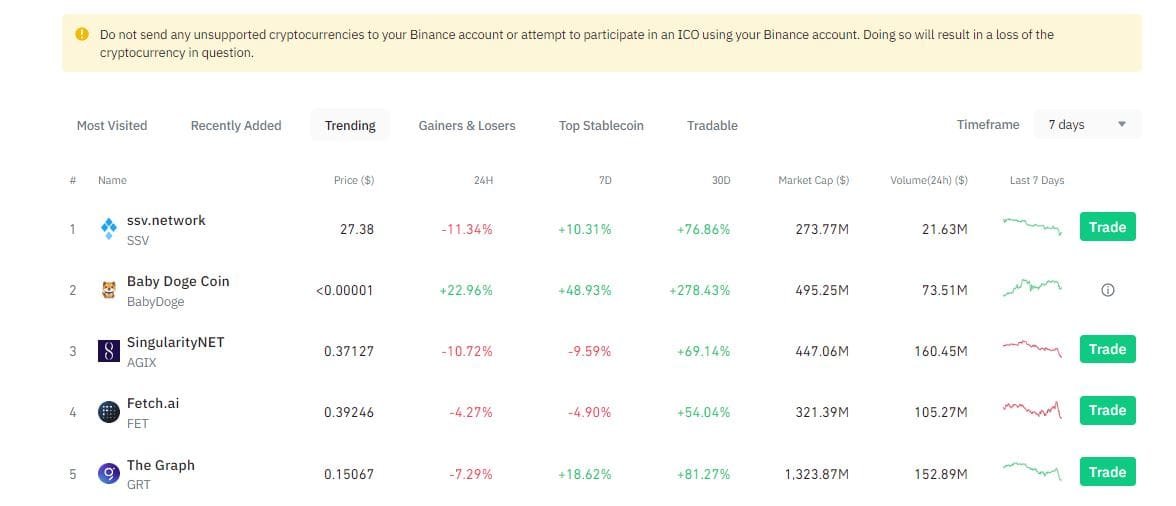The height and width of the screenshot is (506, 1176).
Task: Click the Fetch.ai coin logo icon
Action: (x=109, y=412)
